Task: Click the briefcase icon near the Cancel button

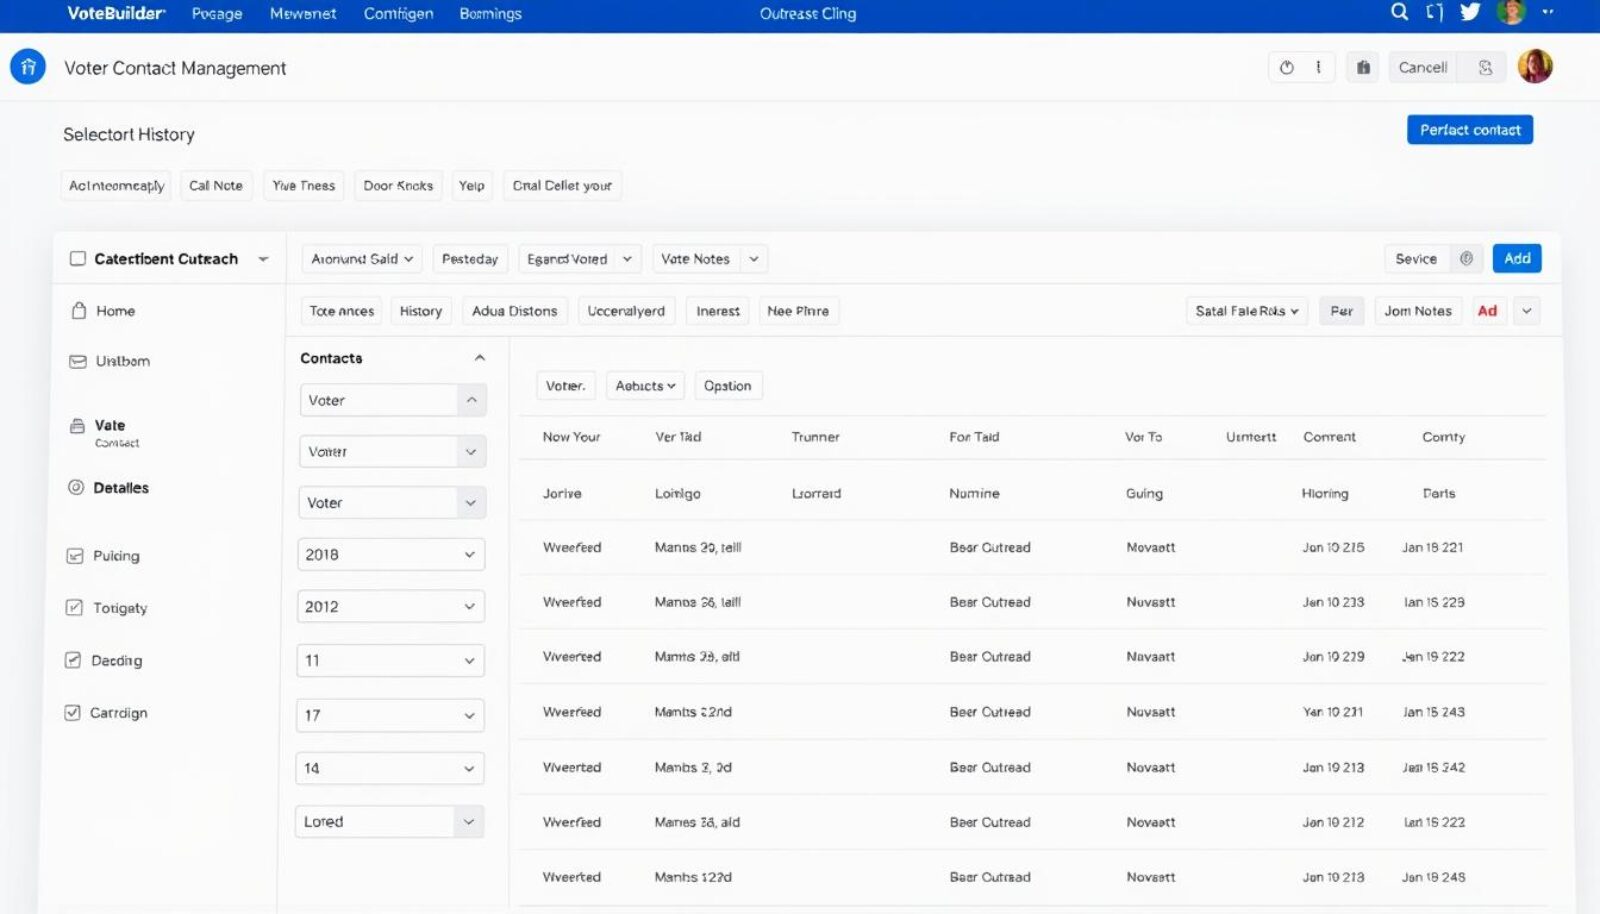Action: coord(1363,67)
